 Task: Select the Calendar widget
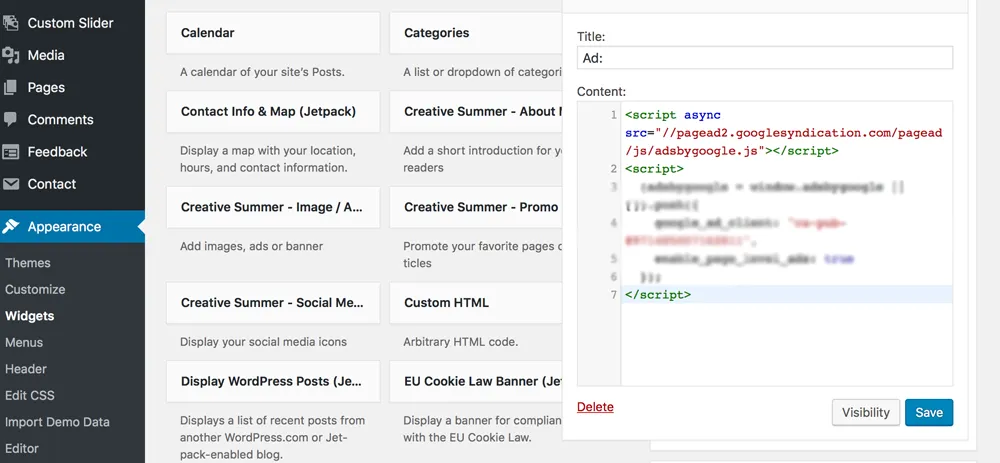pyautogui.click(x=273, y=33)
